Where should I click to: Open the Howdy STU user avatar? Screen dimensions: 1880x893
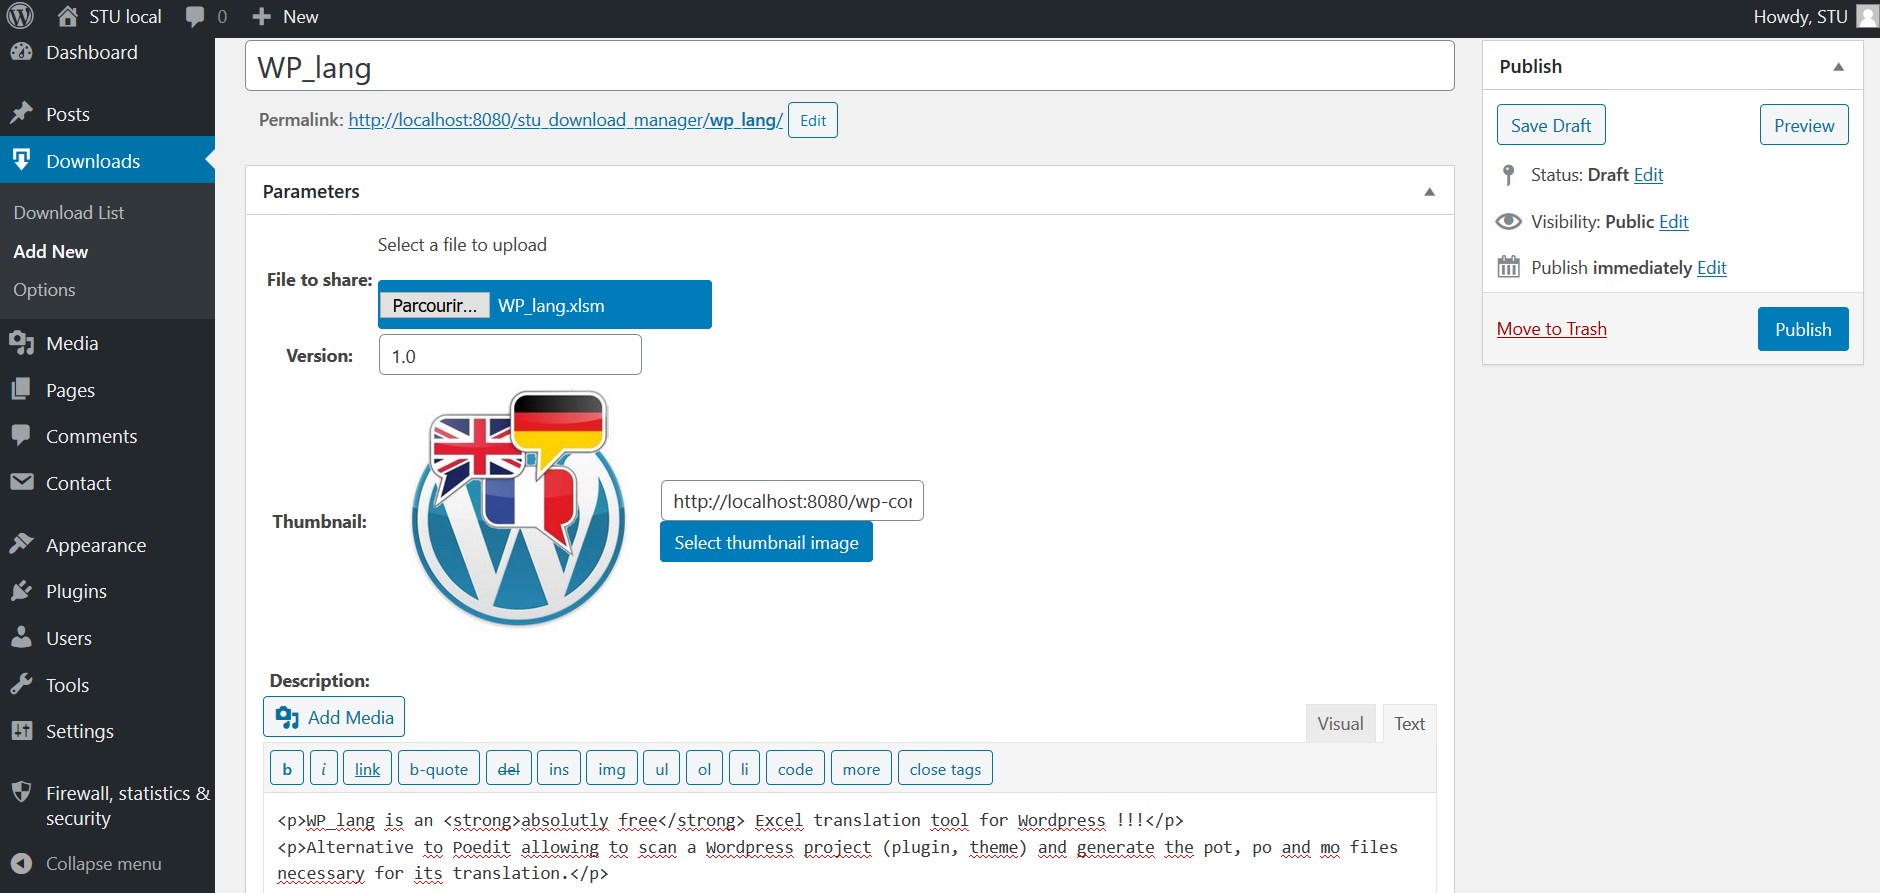click(1866, 16)
